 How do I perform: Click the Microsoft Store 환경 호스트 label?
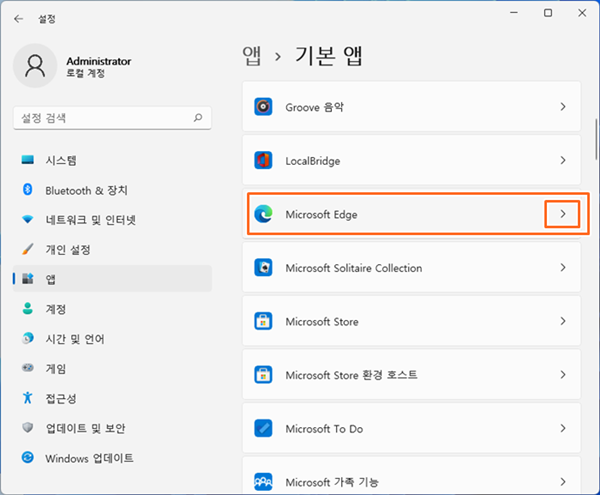pyautogui.click(x=351, y=375)
